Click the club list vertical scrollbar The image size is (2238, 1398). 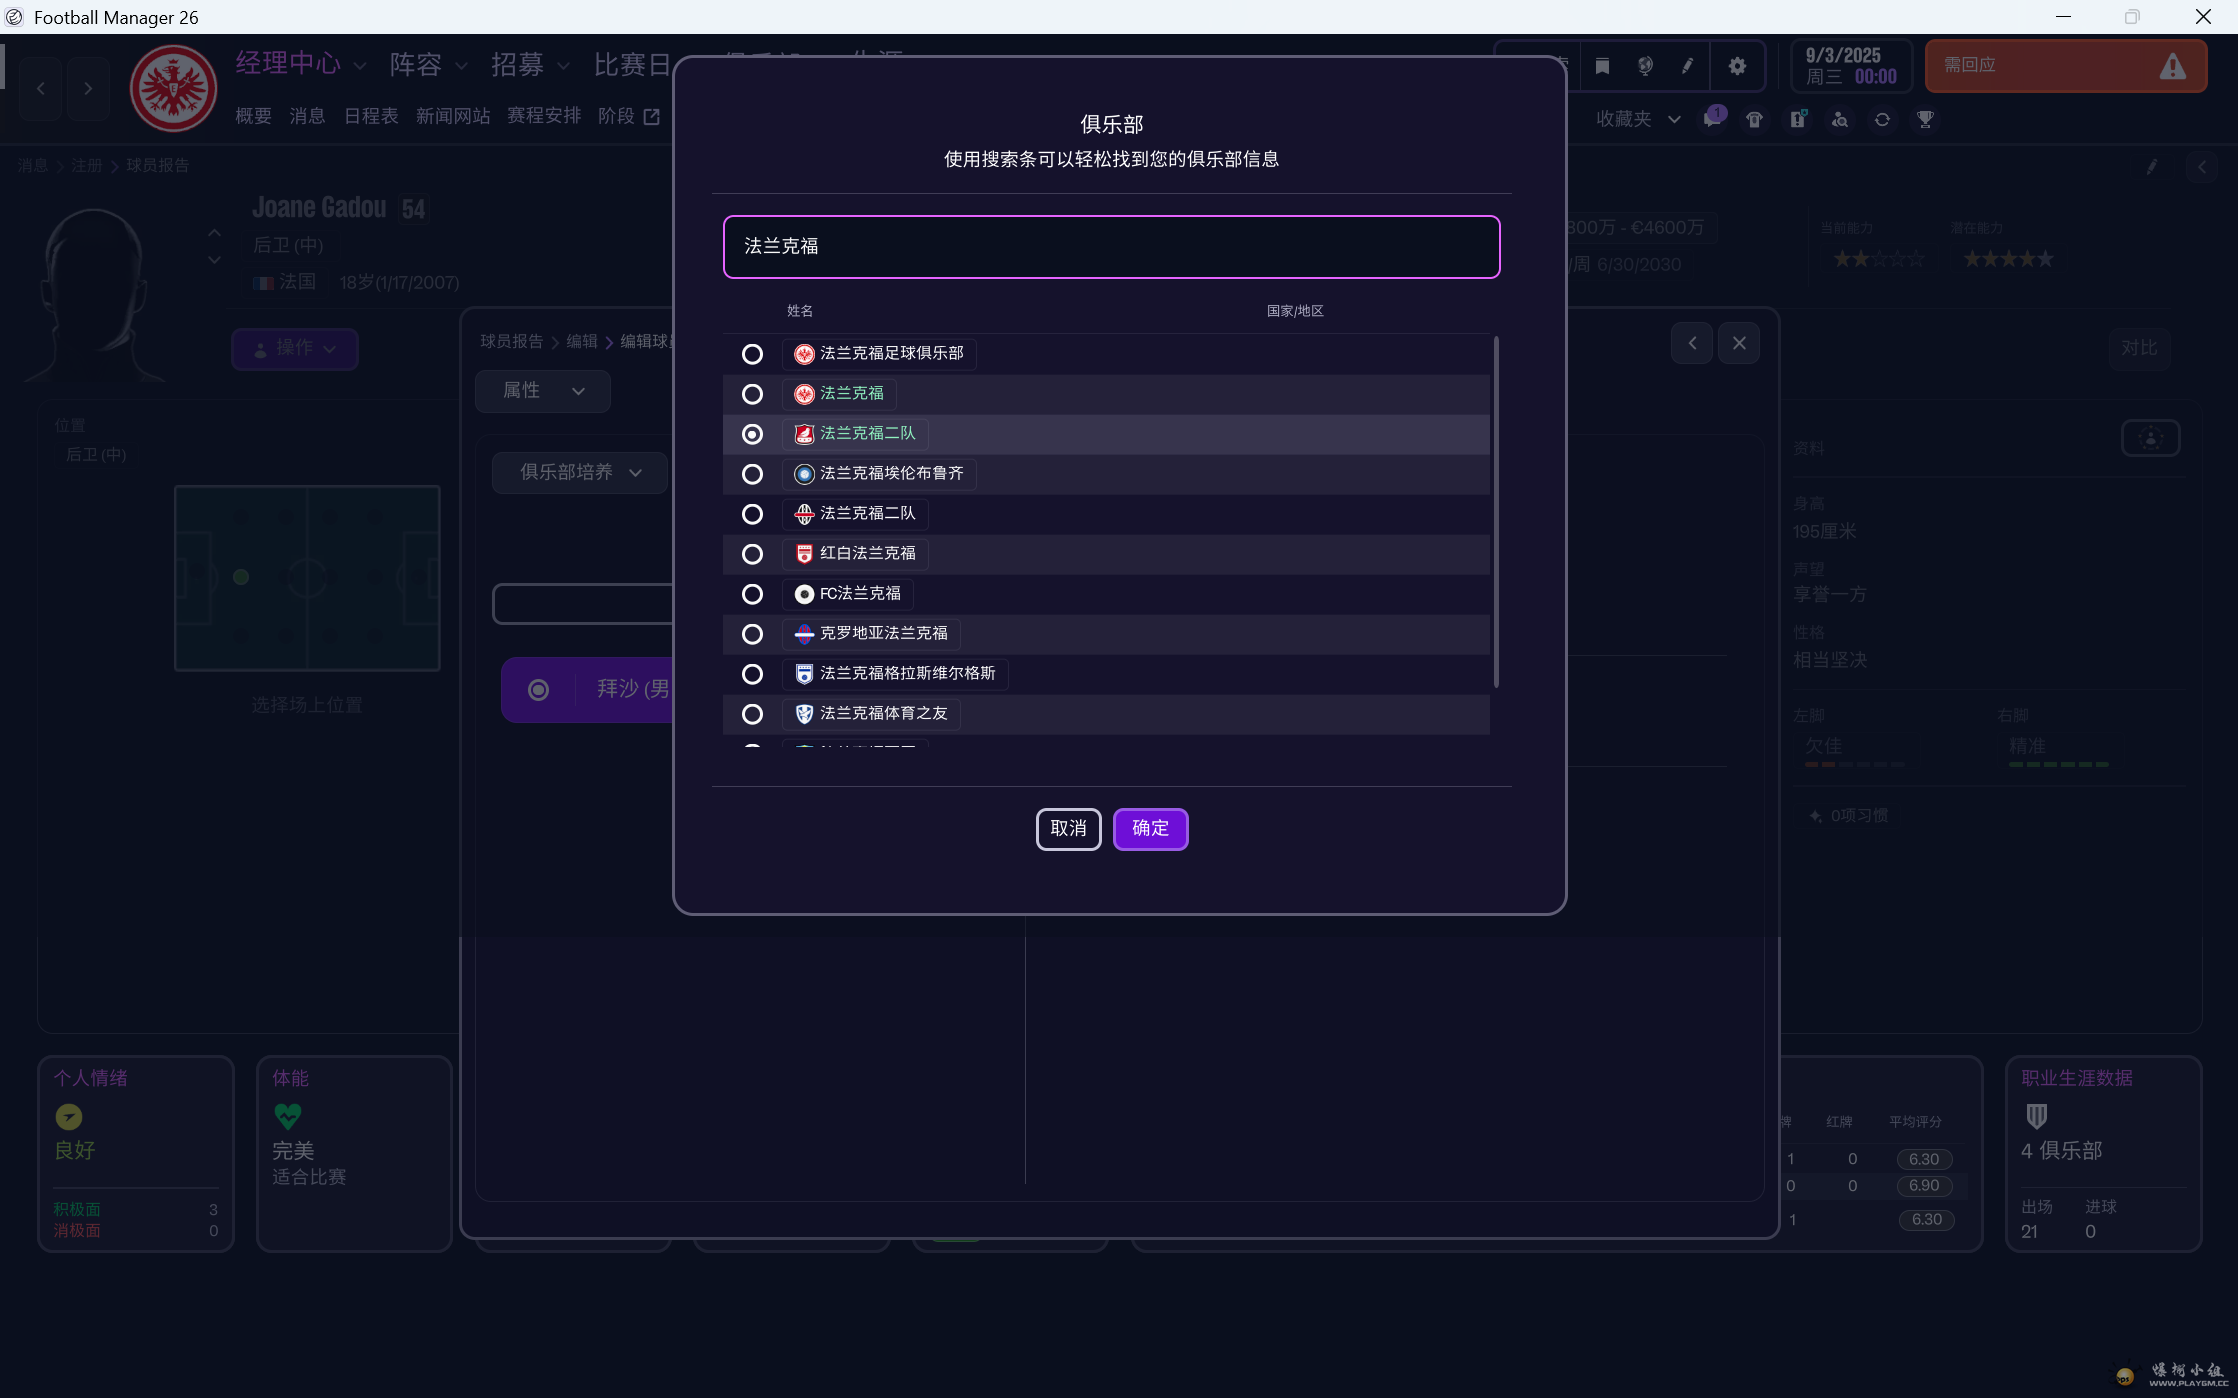1496,512
